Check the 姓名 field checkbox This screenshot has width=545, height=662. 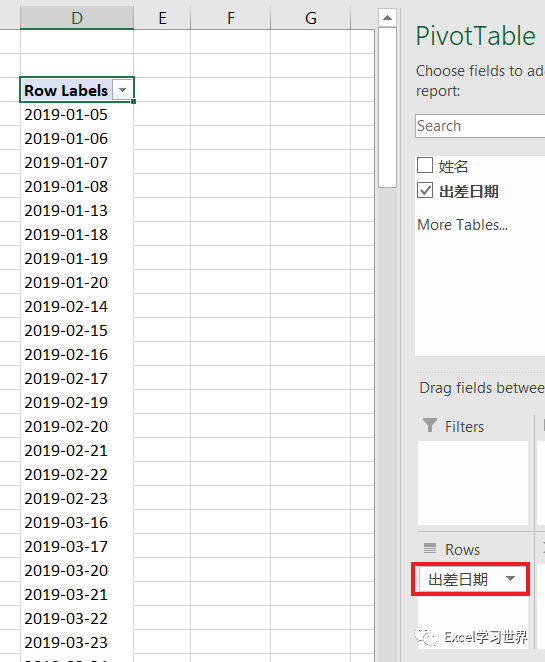pos(425,165)
